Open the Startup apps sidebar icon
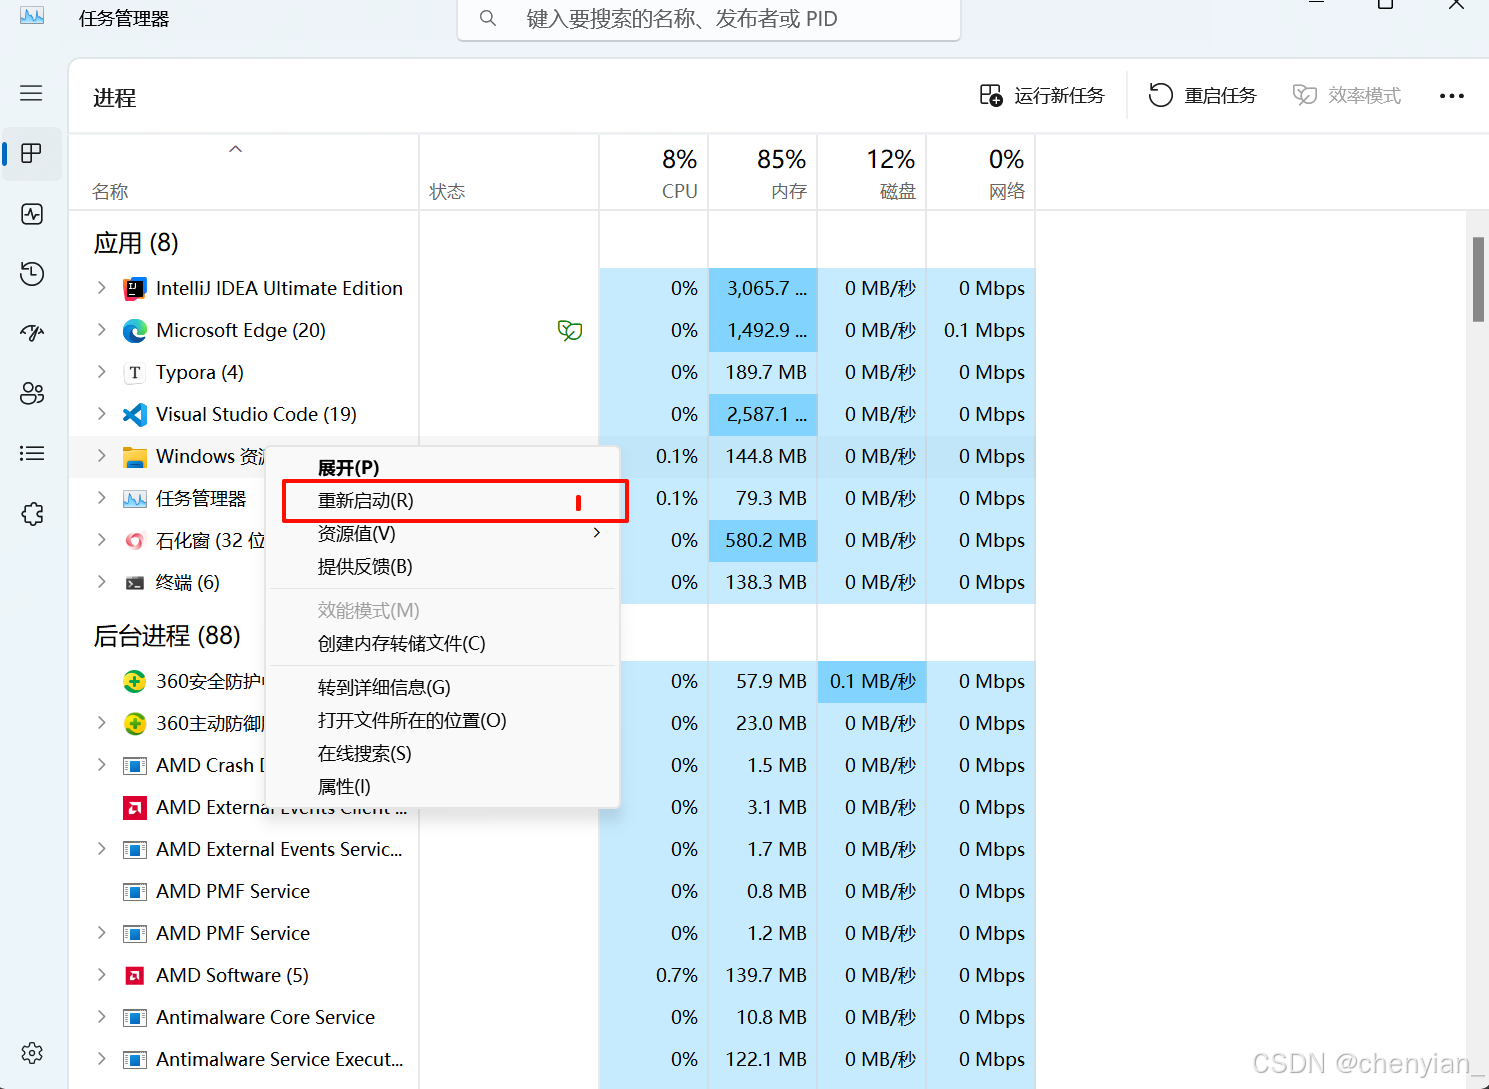Screen dimensions: 1489x1089 pyautogui.click(x=32, y=333)
